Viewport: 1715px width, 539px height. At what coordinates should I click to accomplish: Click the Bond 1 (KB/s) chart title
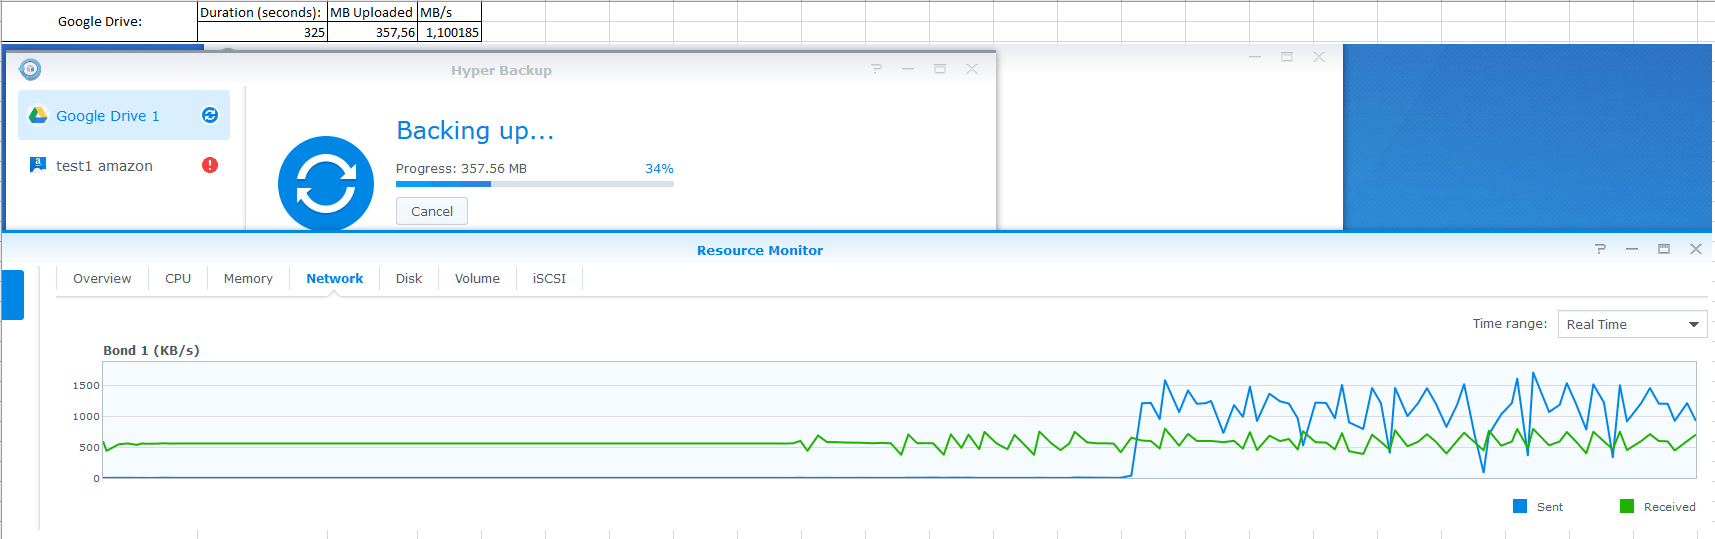[x=151, y=350]
